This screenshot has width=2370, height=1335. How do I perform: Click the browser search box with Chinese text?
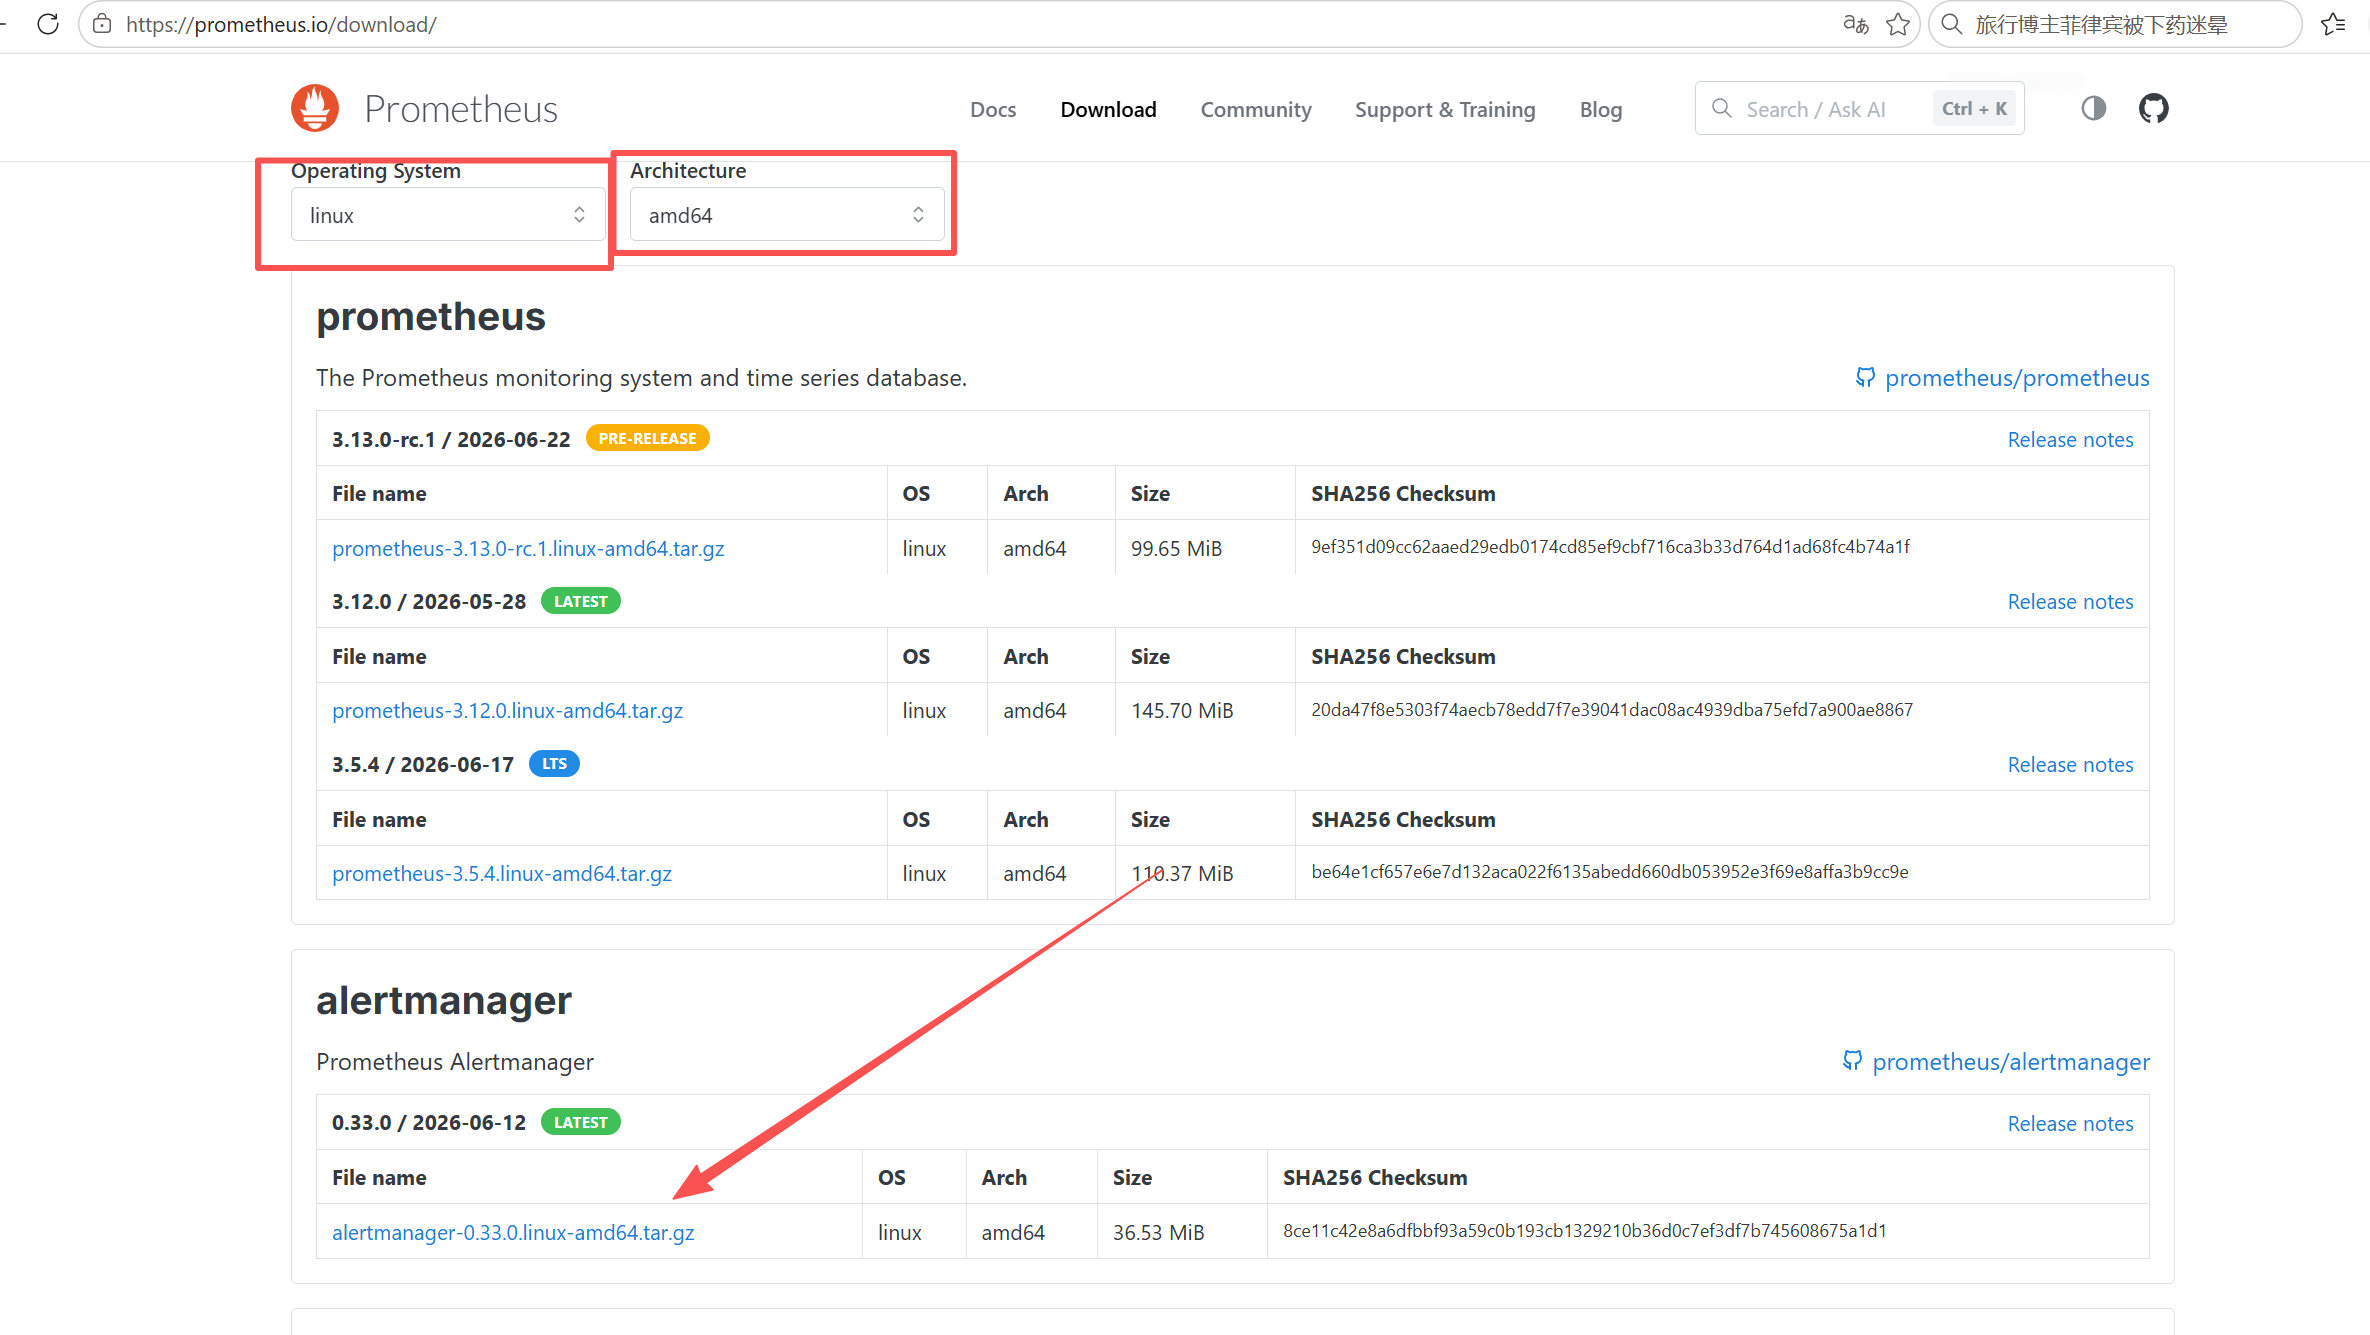click(x=2115, y=24)
